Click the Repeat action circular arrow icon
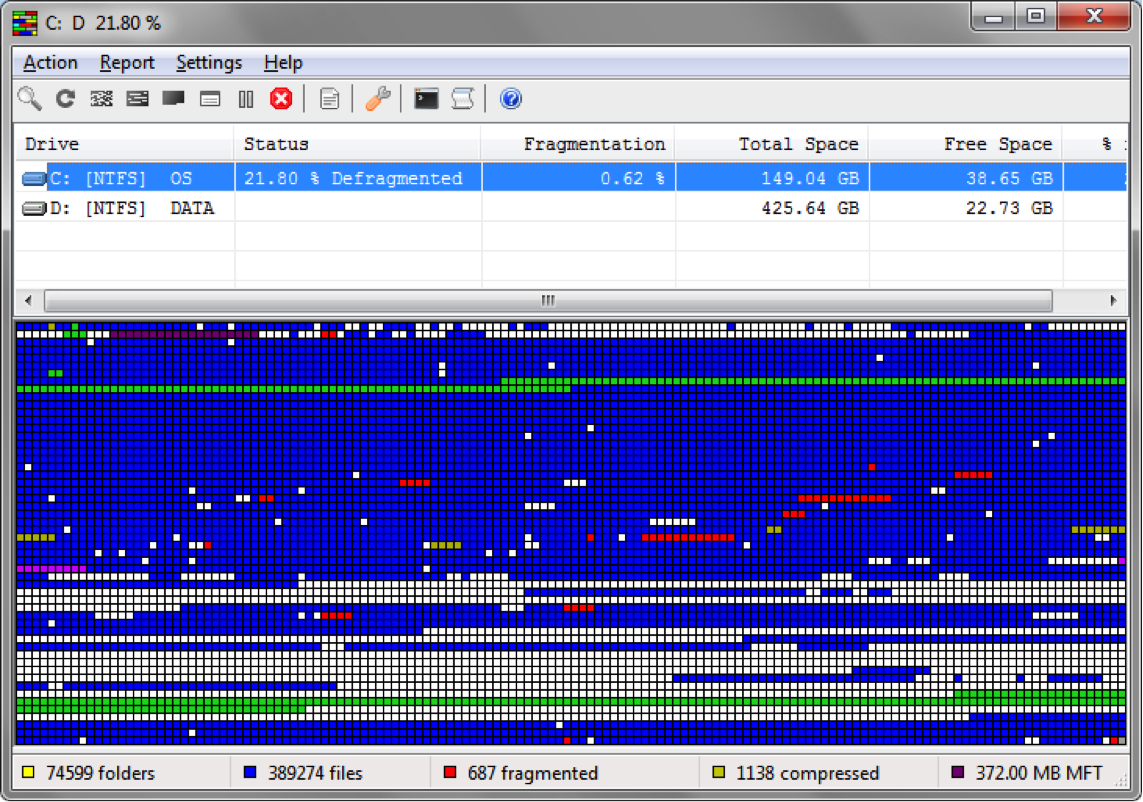Image resolution: width=1143 pixels, height=802 pixels. 66,98
